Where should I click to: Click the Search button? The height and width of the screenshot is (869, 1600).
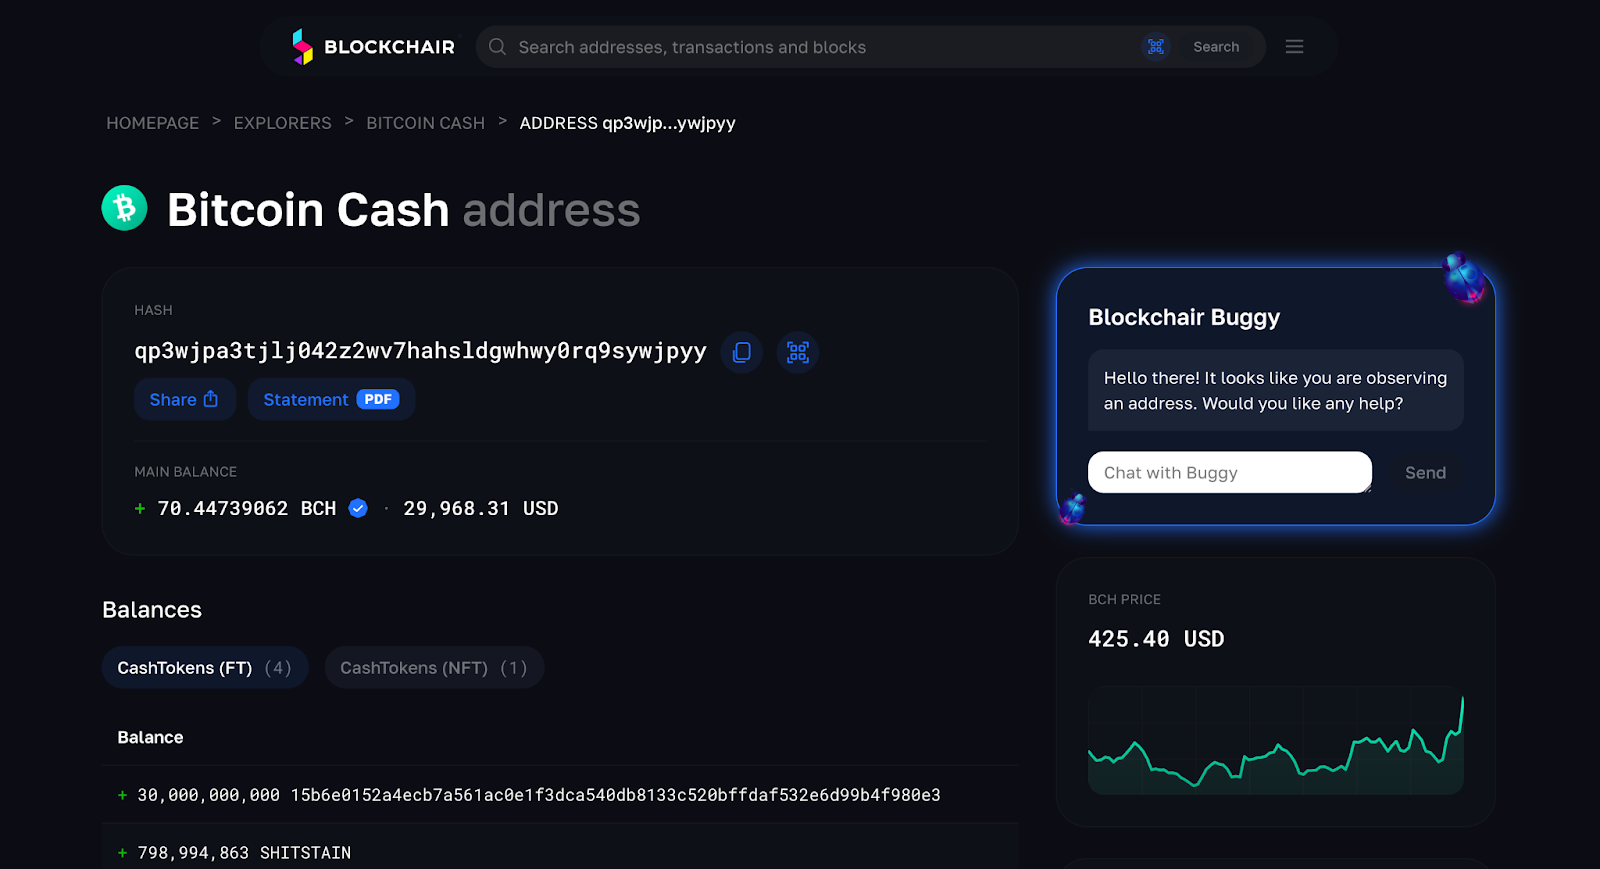(x=1216, y=47)
